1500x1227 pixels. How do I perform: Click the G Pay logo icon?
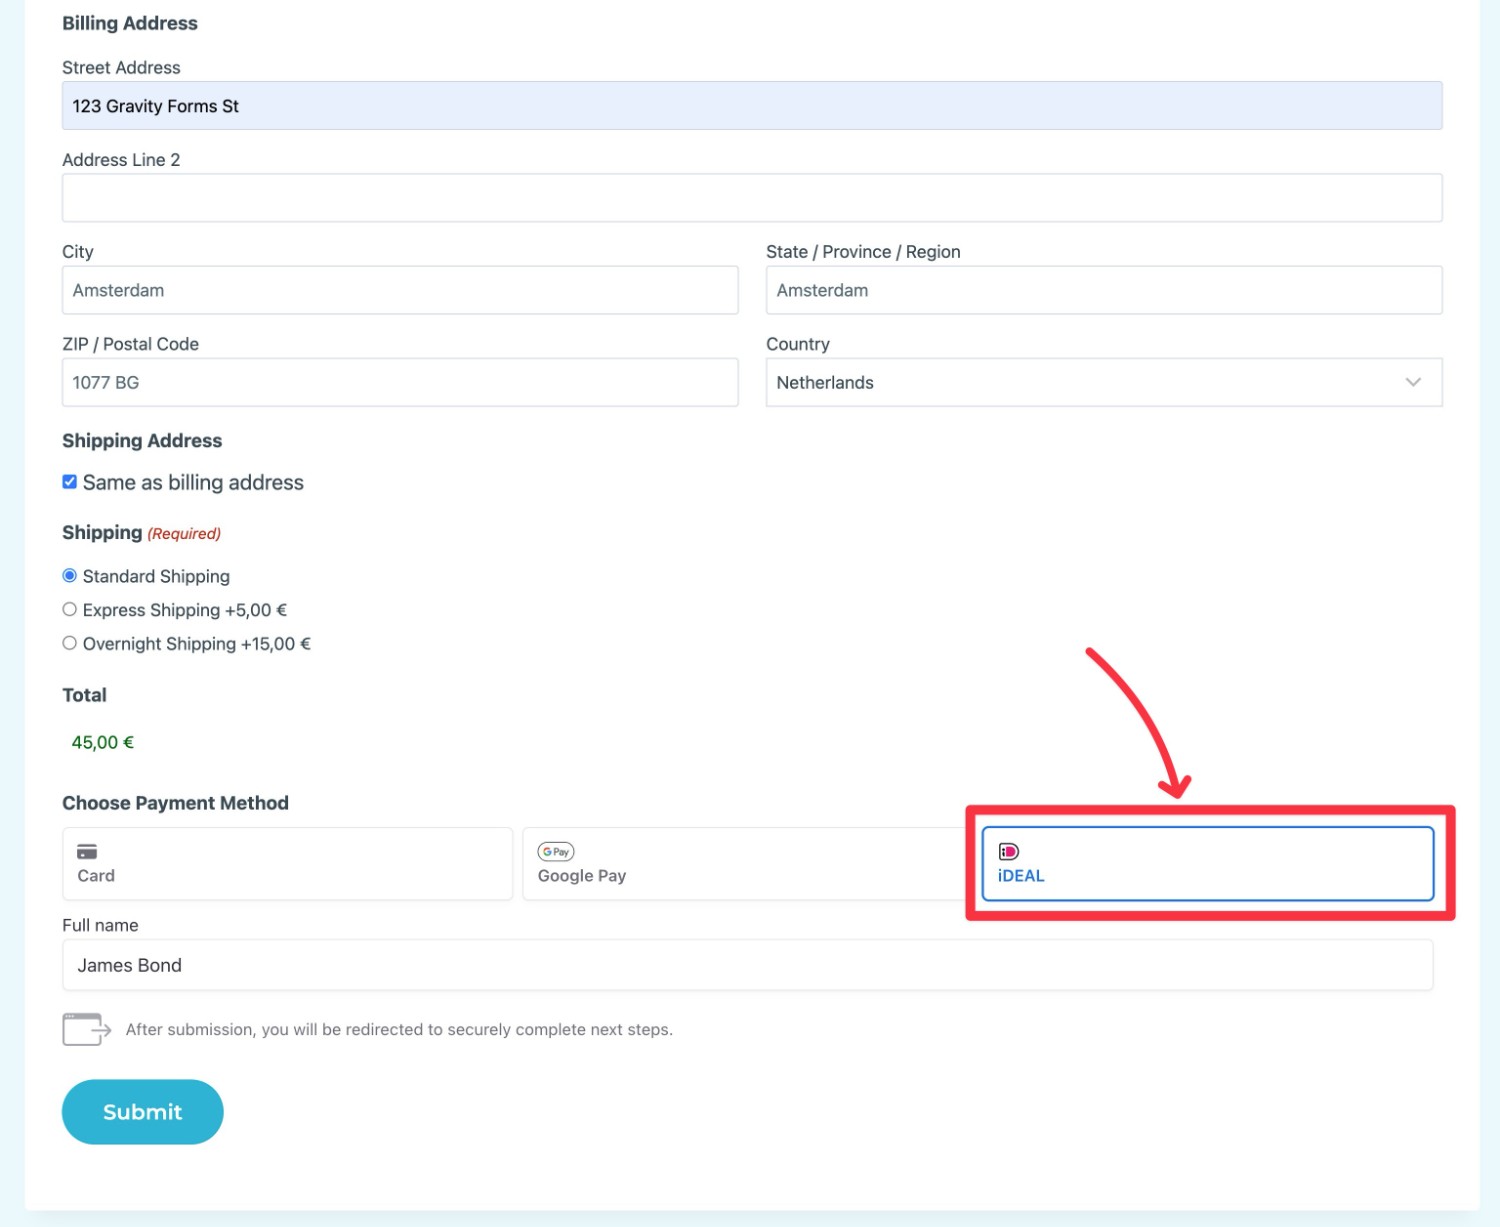(556, 852)
